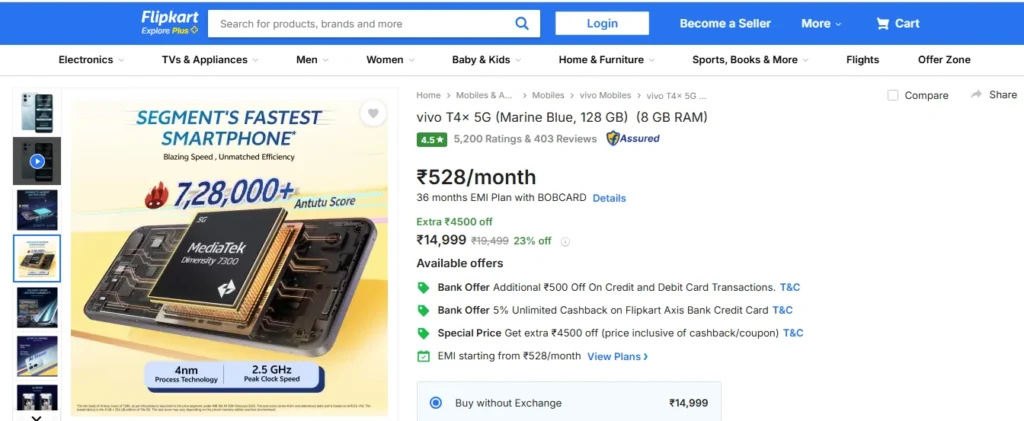Viewport: 1024px width, 421px height.
Task: Expand the Baby & Kids dropdown
Action: (487, 59)
